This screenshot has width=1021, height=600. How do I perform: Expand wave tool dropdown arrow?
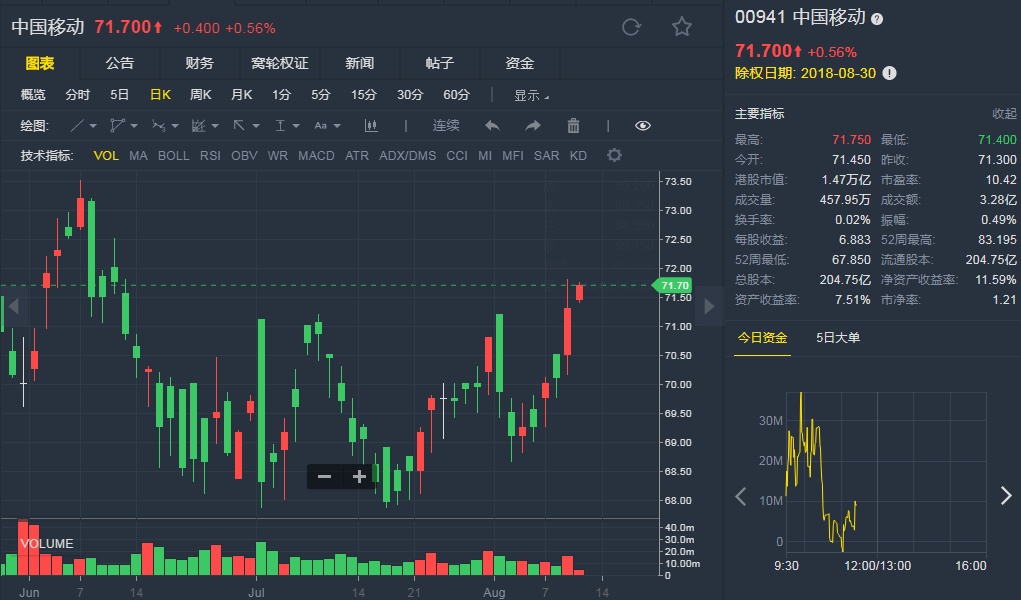coord(175,126)
